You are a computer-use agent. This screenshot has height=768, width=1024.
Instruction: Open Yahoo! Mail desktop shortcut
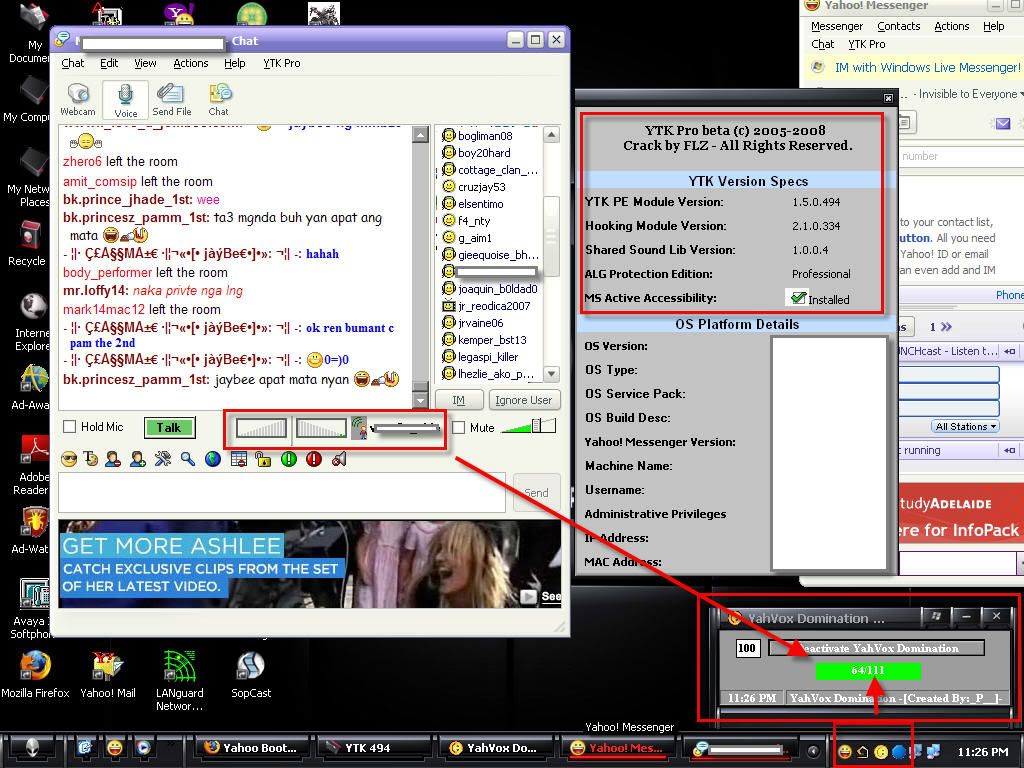(x=108, y=675)
